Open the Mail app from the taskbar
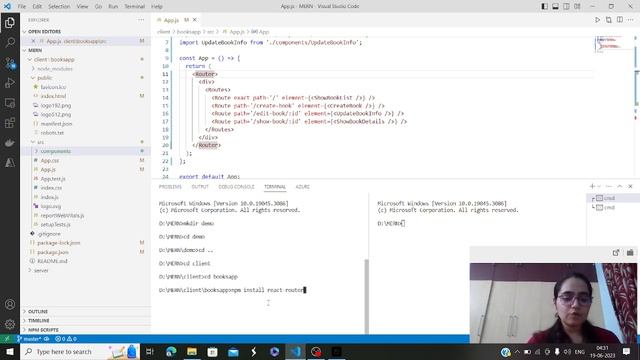 pyautogui.click(x=233, y=351)
